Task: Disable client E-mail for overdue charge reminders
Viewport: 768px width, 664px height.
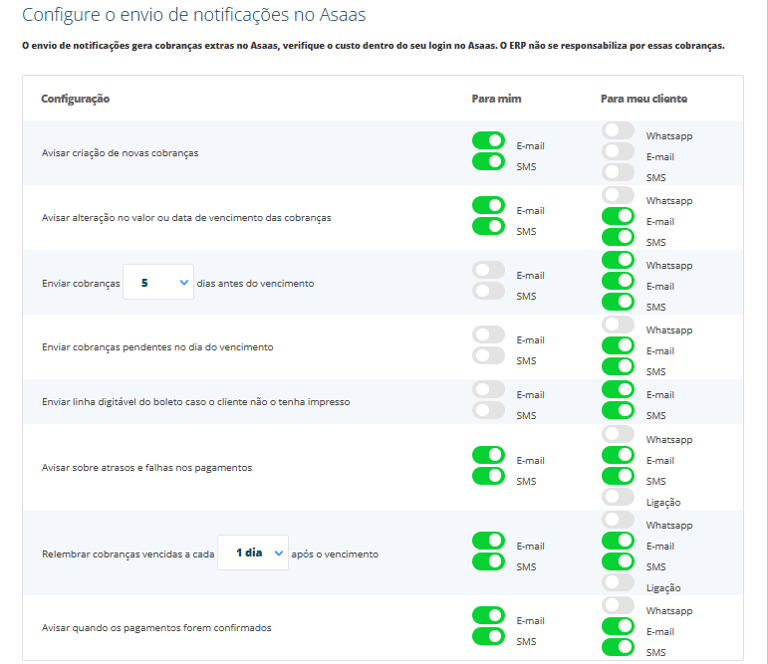Action: click(618, 541)
